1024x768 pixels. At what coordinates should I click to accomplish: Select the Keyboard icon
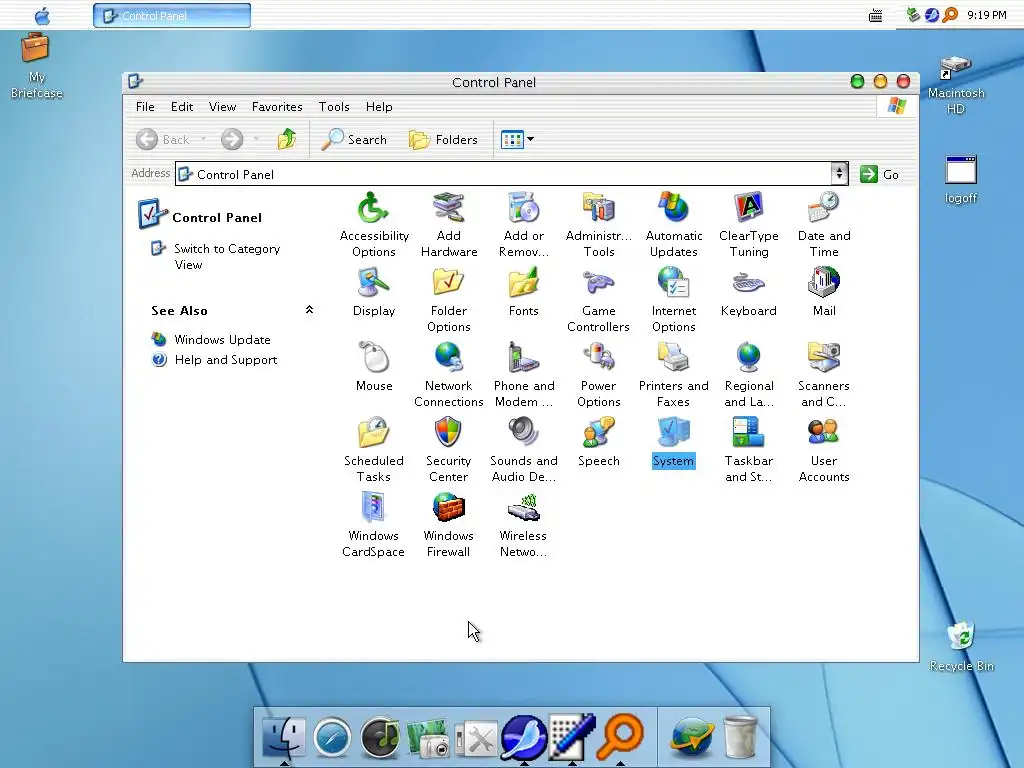coord(748,291)
